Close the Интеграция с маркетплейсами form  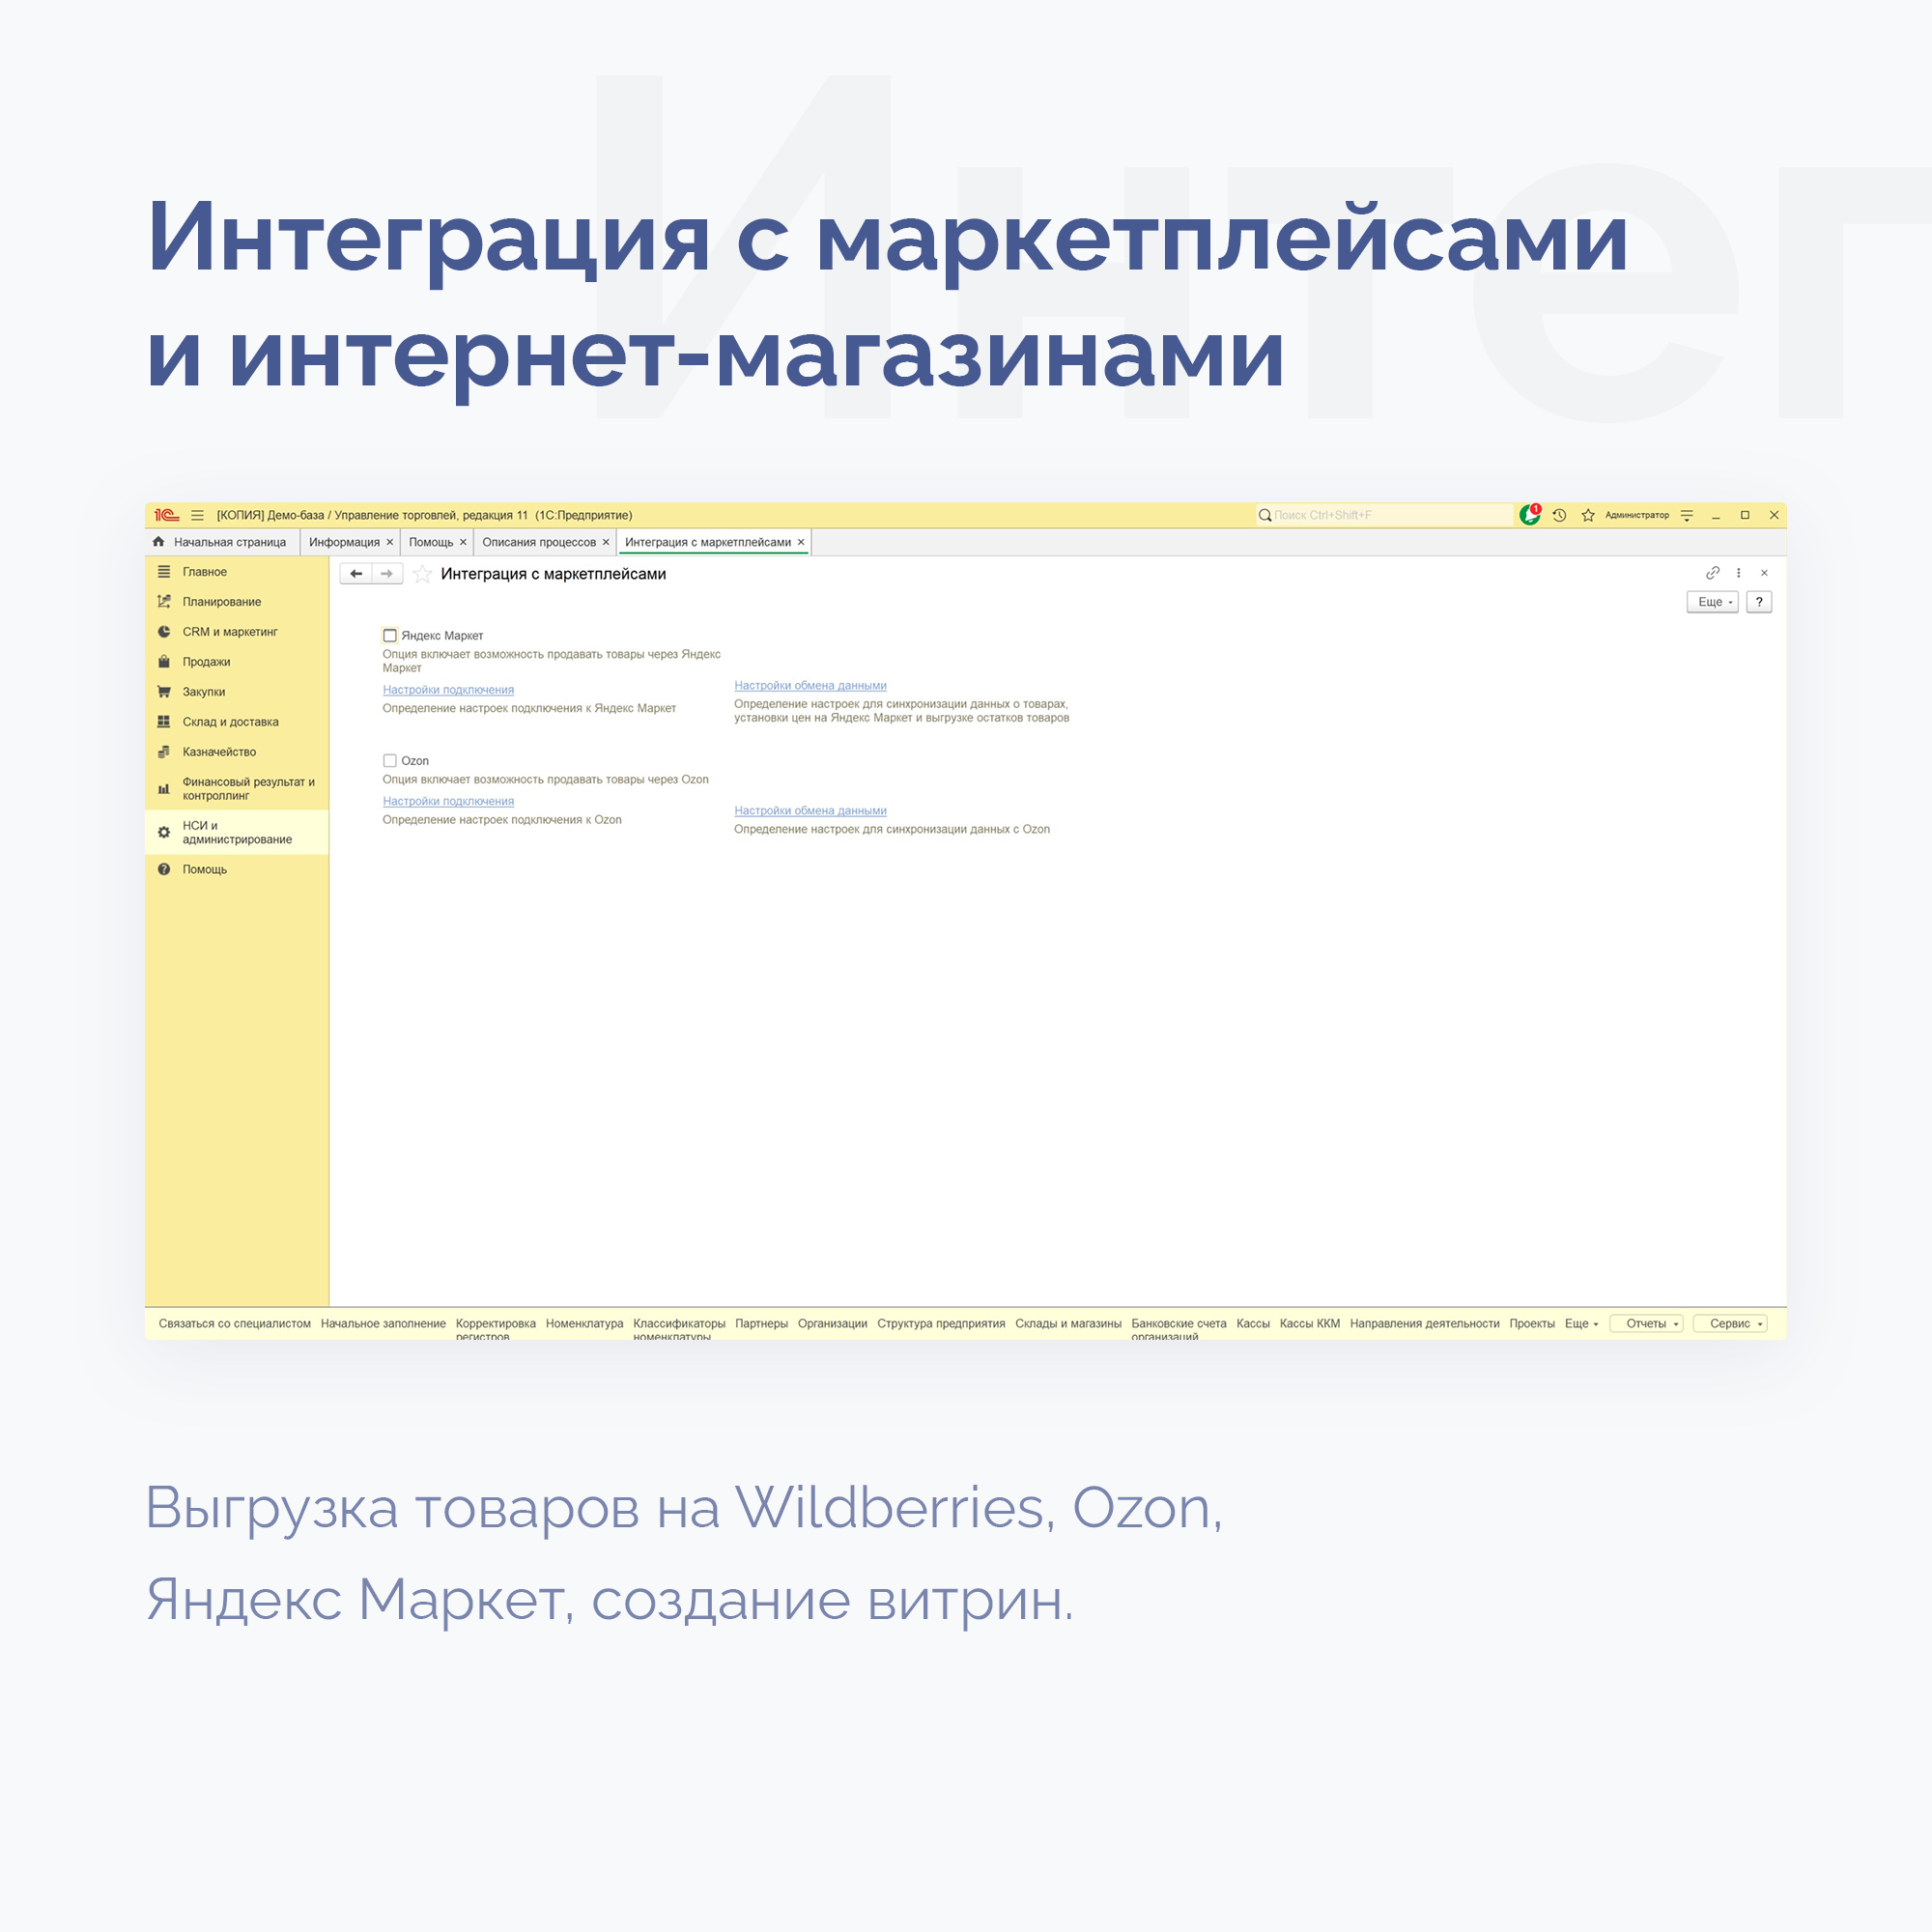pyautogui.click(x=1764, y=573)
